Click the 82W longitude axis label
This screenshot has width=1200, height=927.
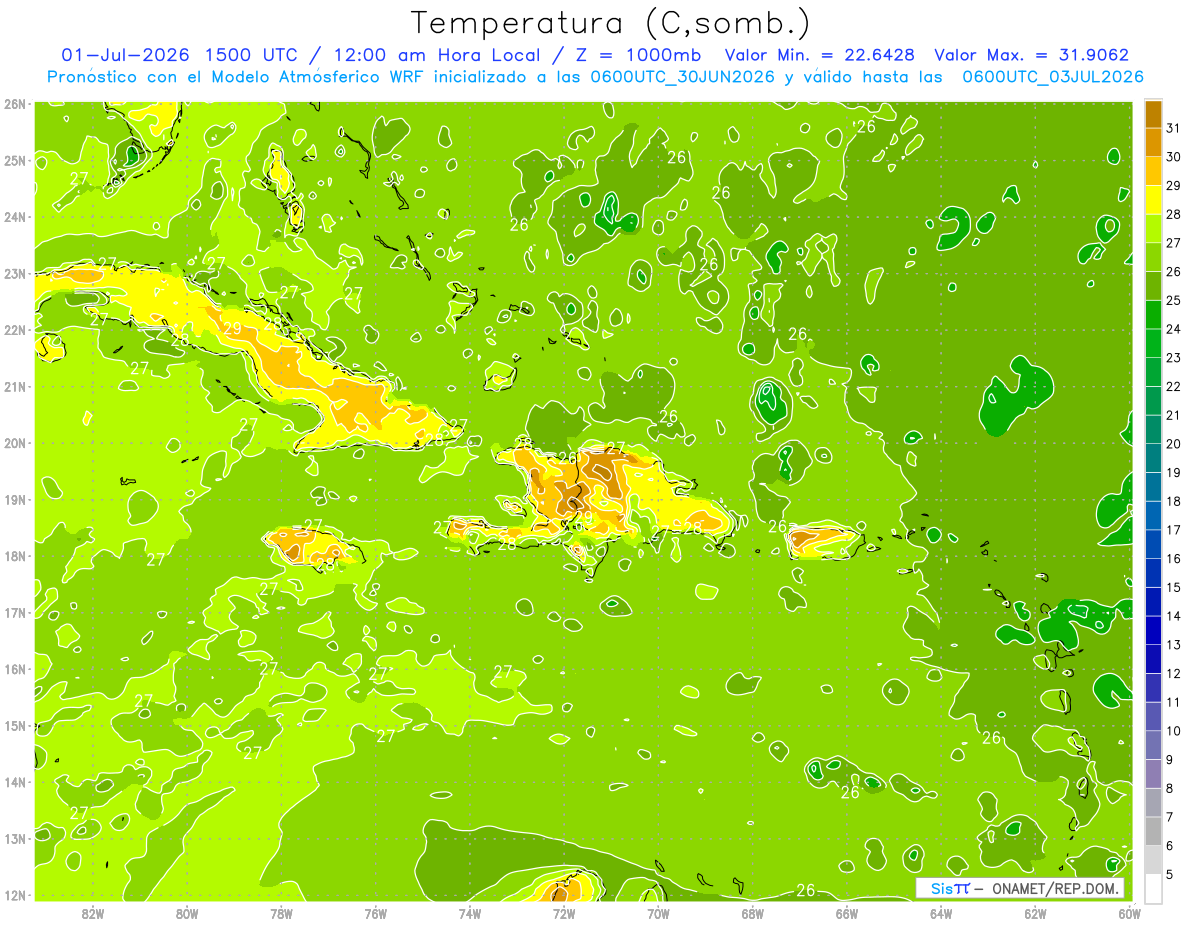coord(93,913)
